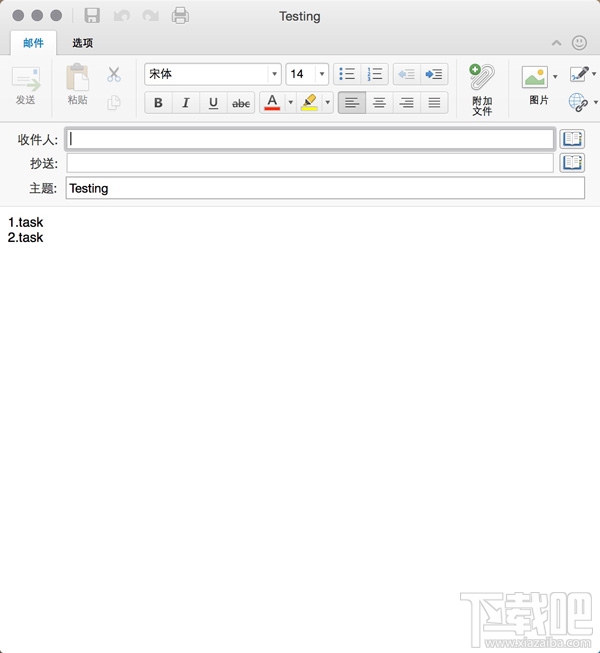Switch to the 选项 tab

click(x=82, y=43)
